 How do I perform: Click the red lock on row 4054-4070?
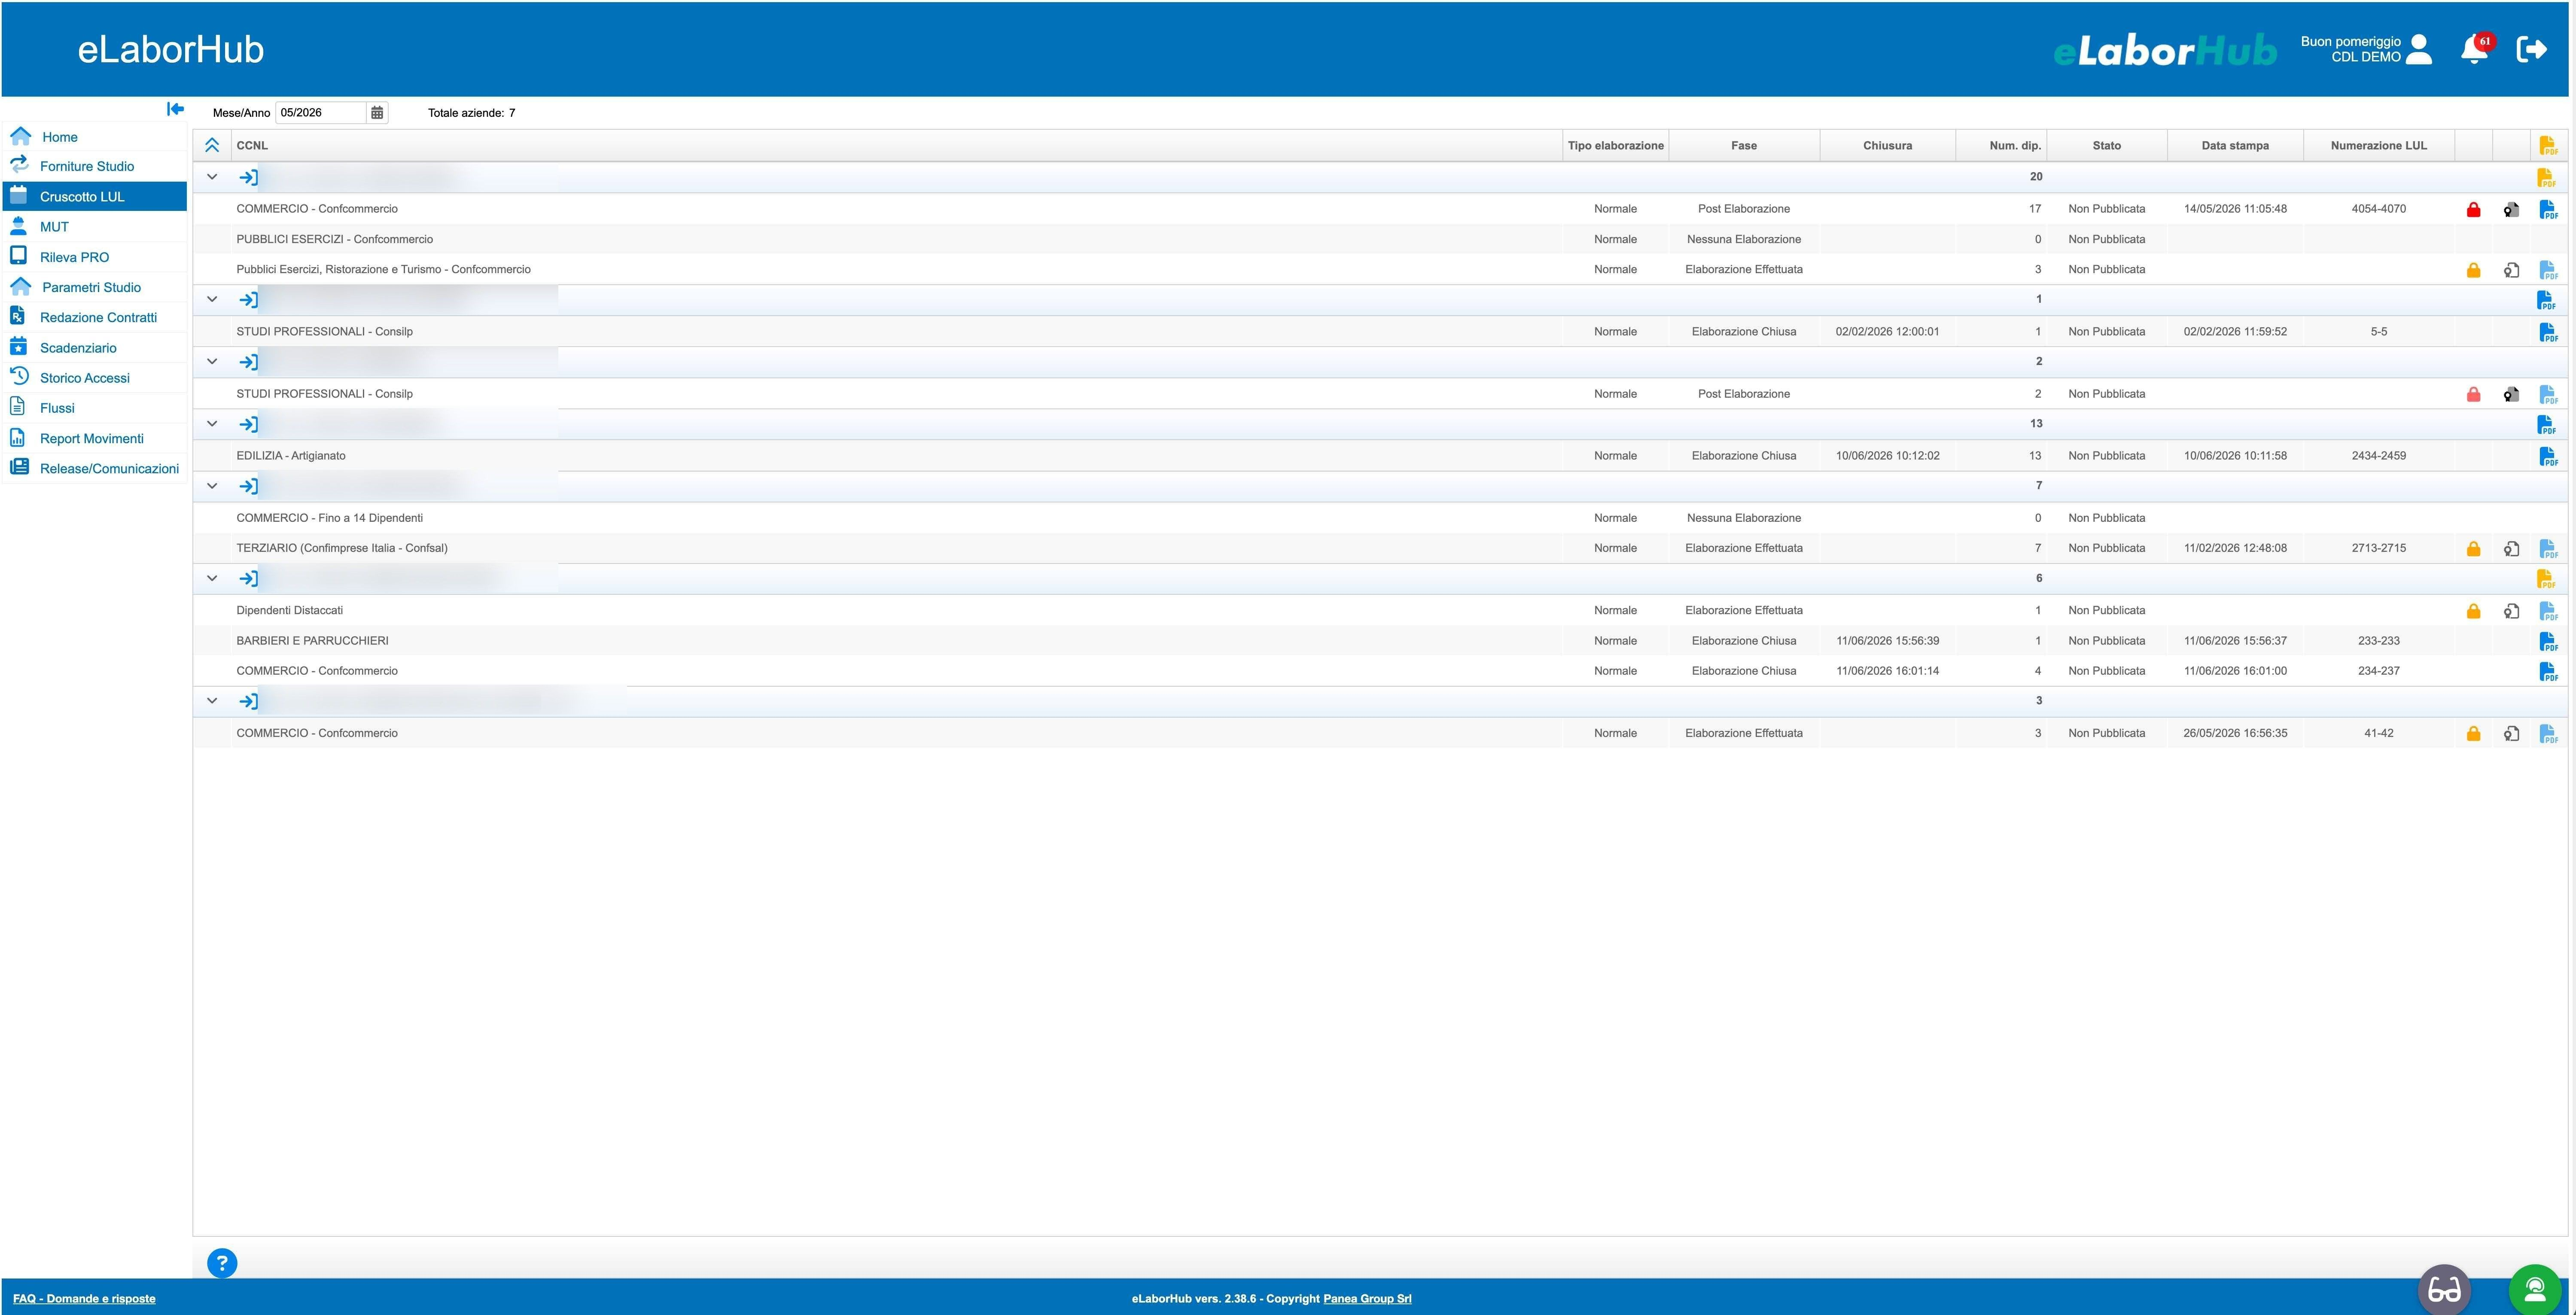[2473, 210]
